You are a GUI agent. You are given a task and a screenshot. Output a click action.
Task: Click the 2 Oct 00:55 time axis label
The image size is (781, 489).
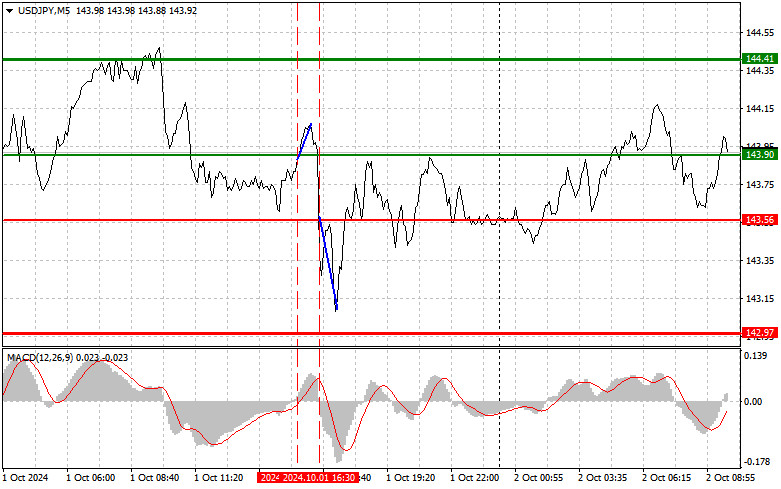coord(538,478)
